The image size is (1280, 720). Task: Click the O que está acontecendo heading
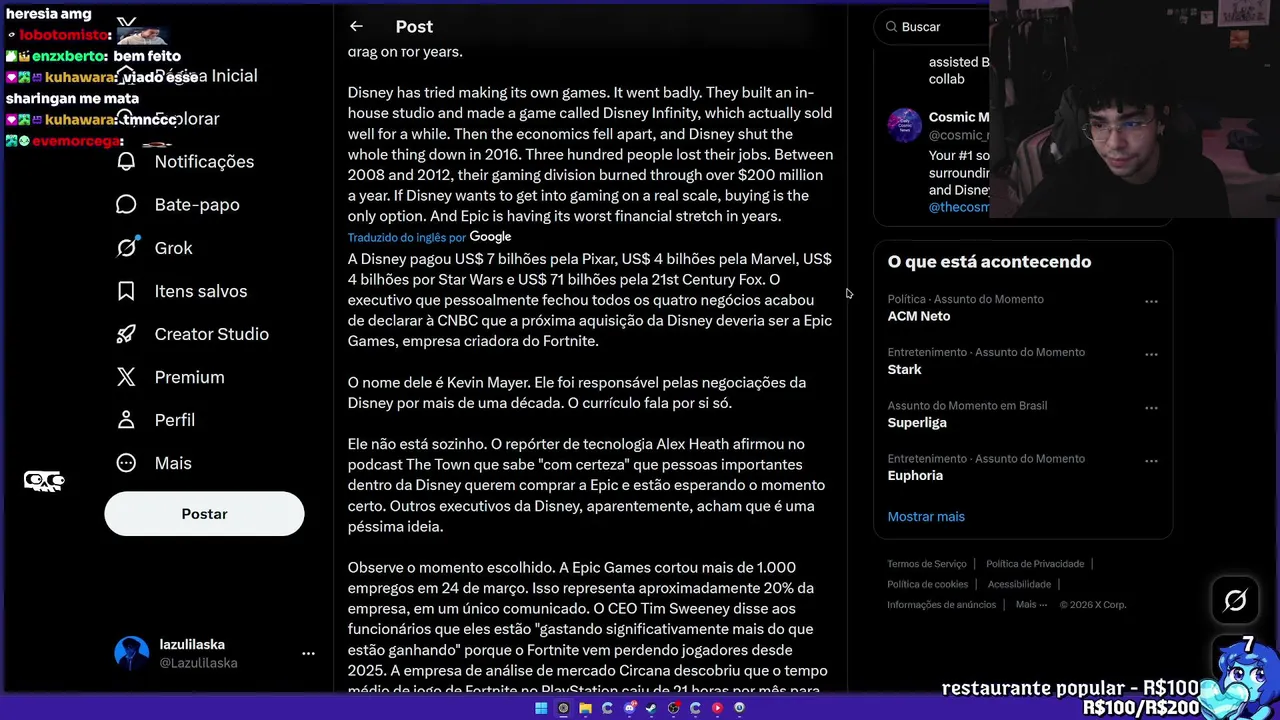click(x=989, y=262)
